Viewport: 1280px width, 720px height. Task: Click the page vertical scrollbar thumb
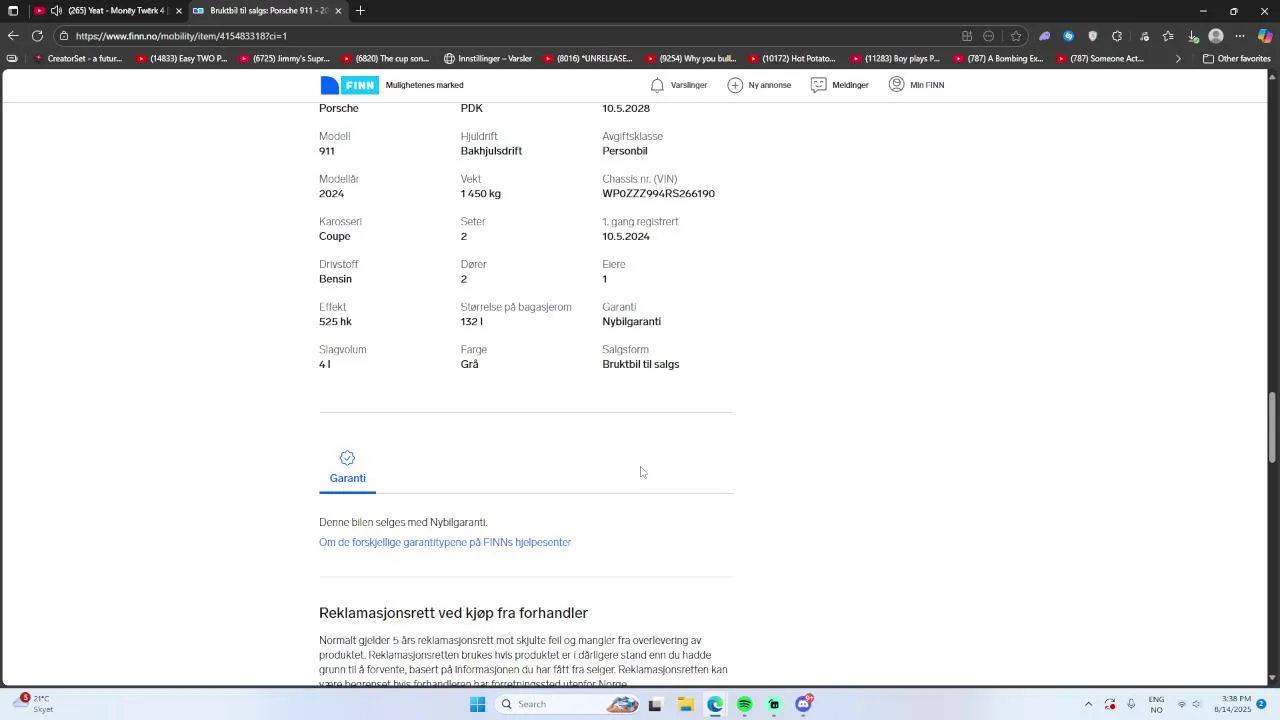(x=1273, y=427)
